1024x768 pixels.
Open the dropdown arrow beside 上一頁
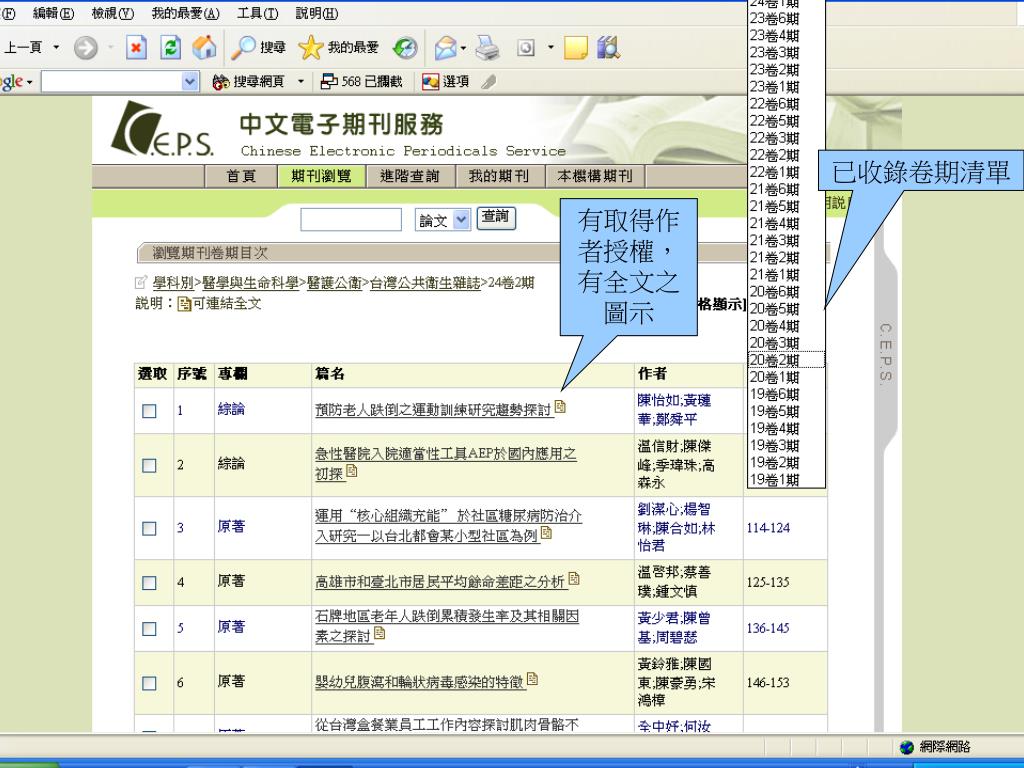pyautogui.click(x=56, y=47)
